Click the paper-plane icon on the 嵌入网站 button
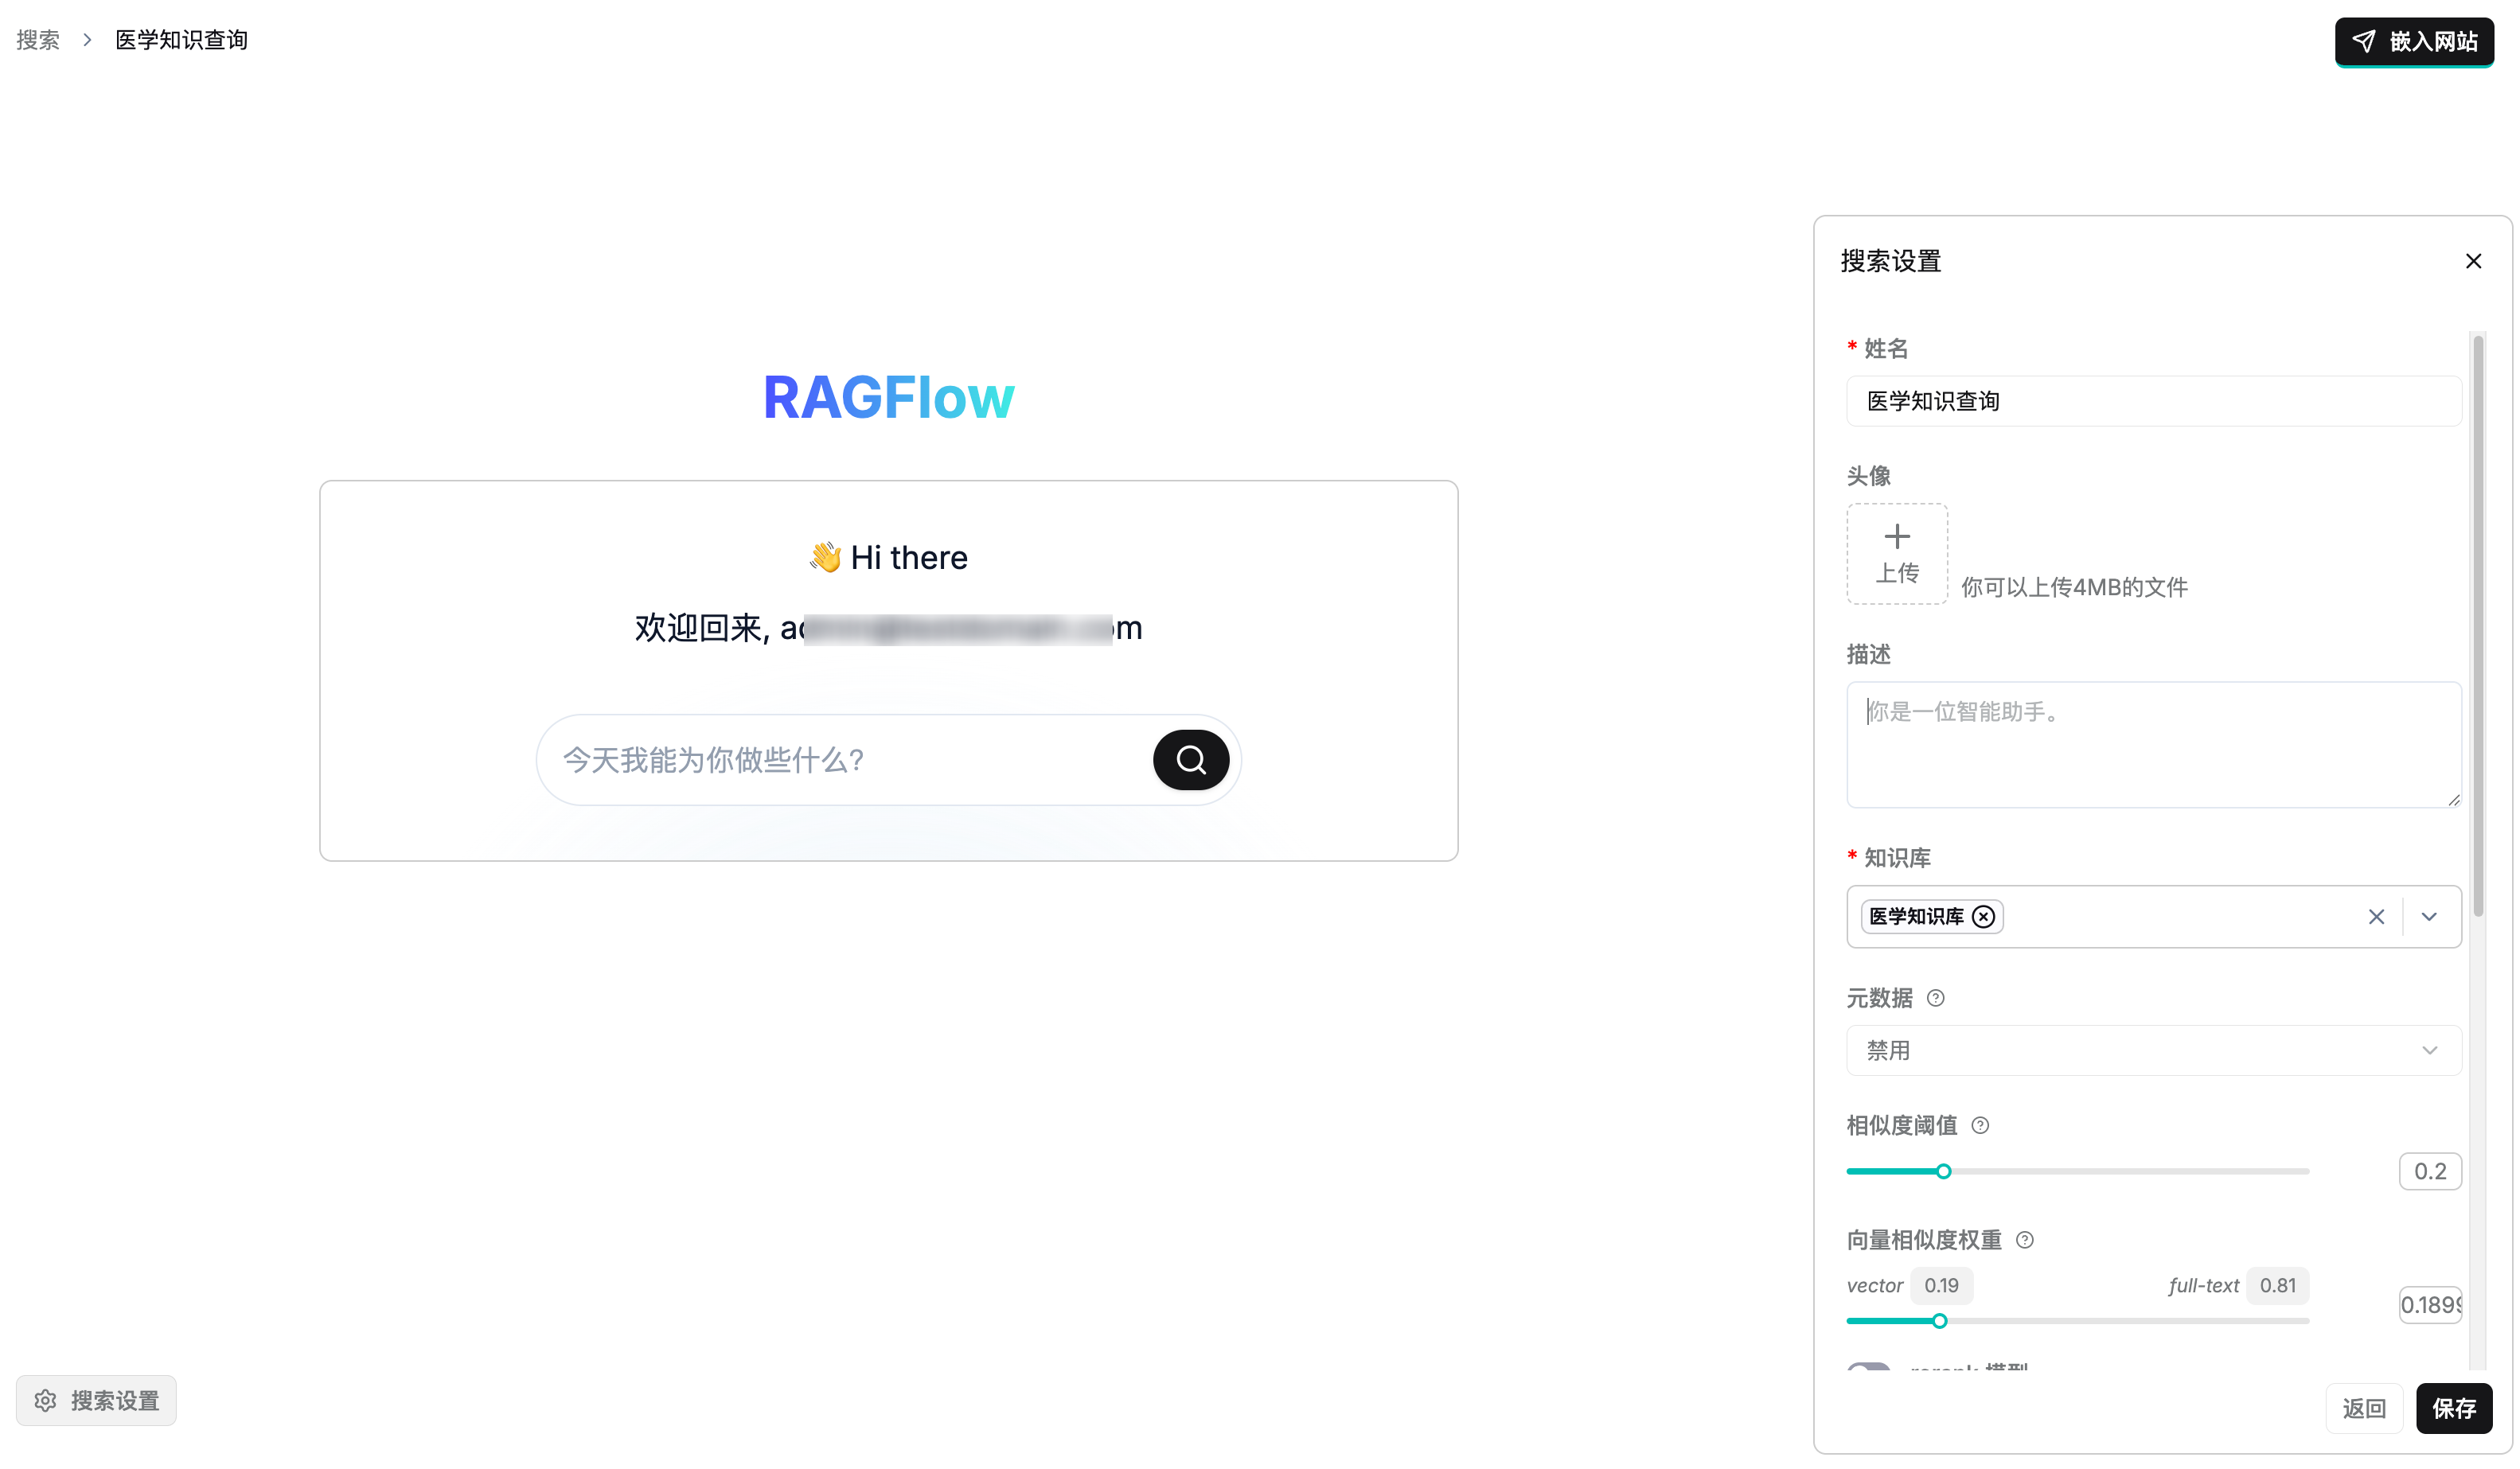The width and height of the screenshot is (2520, 1469). click(2363, 41)
